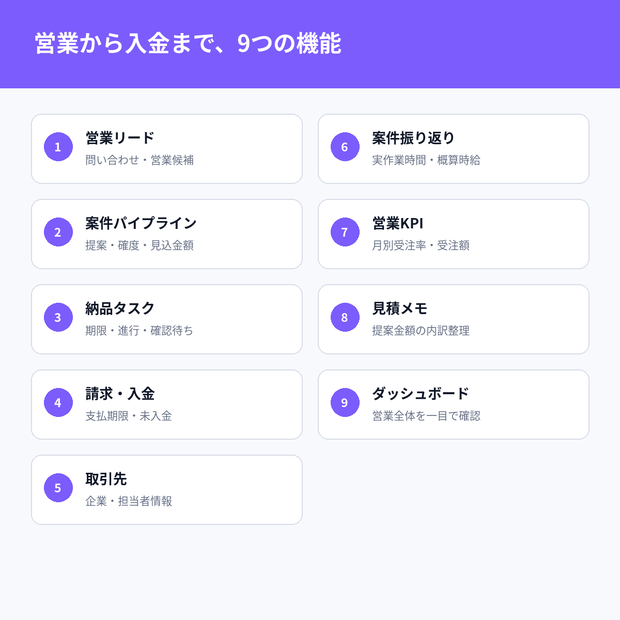Viewport: 620px width, 620px height.
Task: Open the ダッシュボード card title
Action: [420, 394]
